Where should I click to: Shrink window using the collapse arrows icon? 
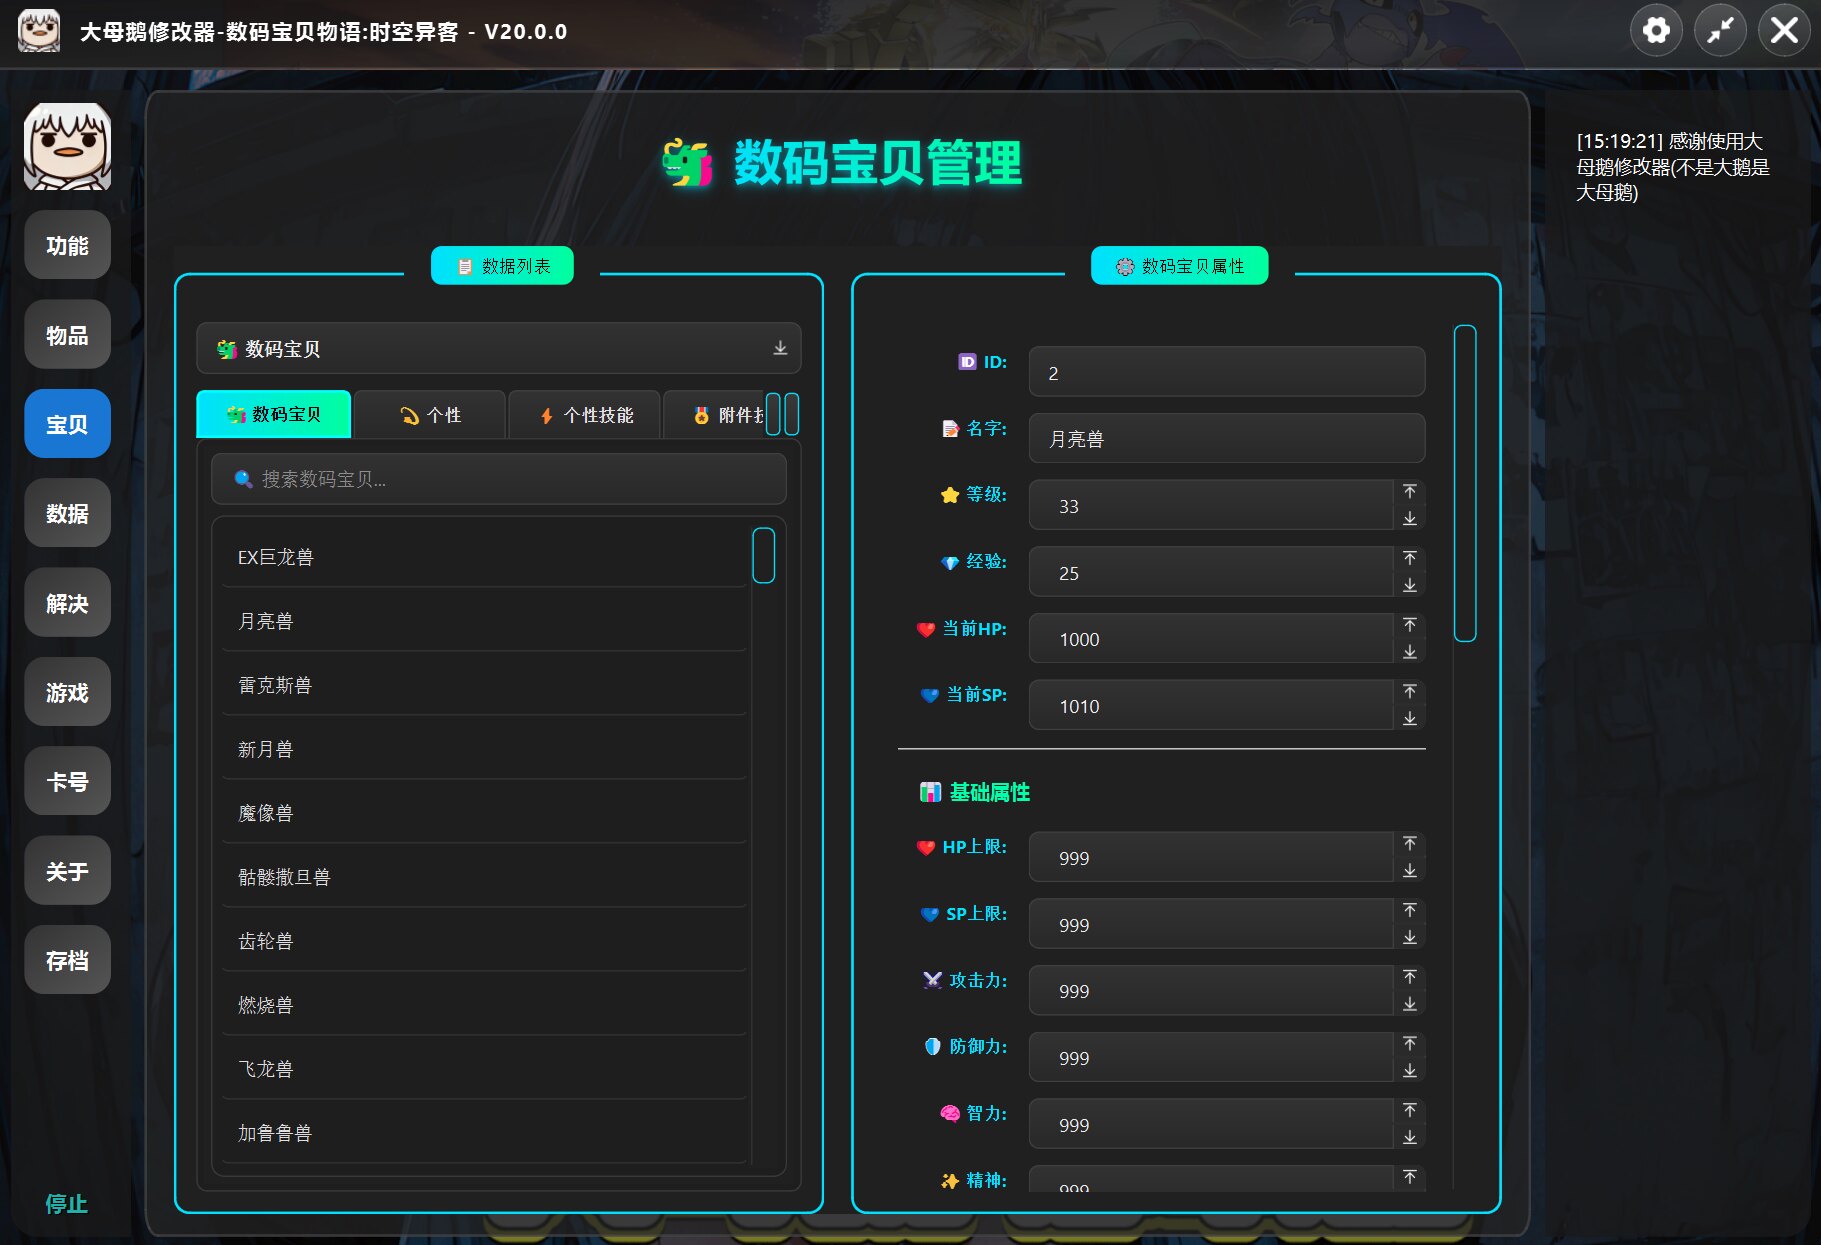[1720, 31]
